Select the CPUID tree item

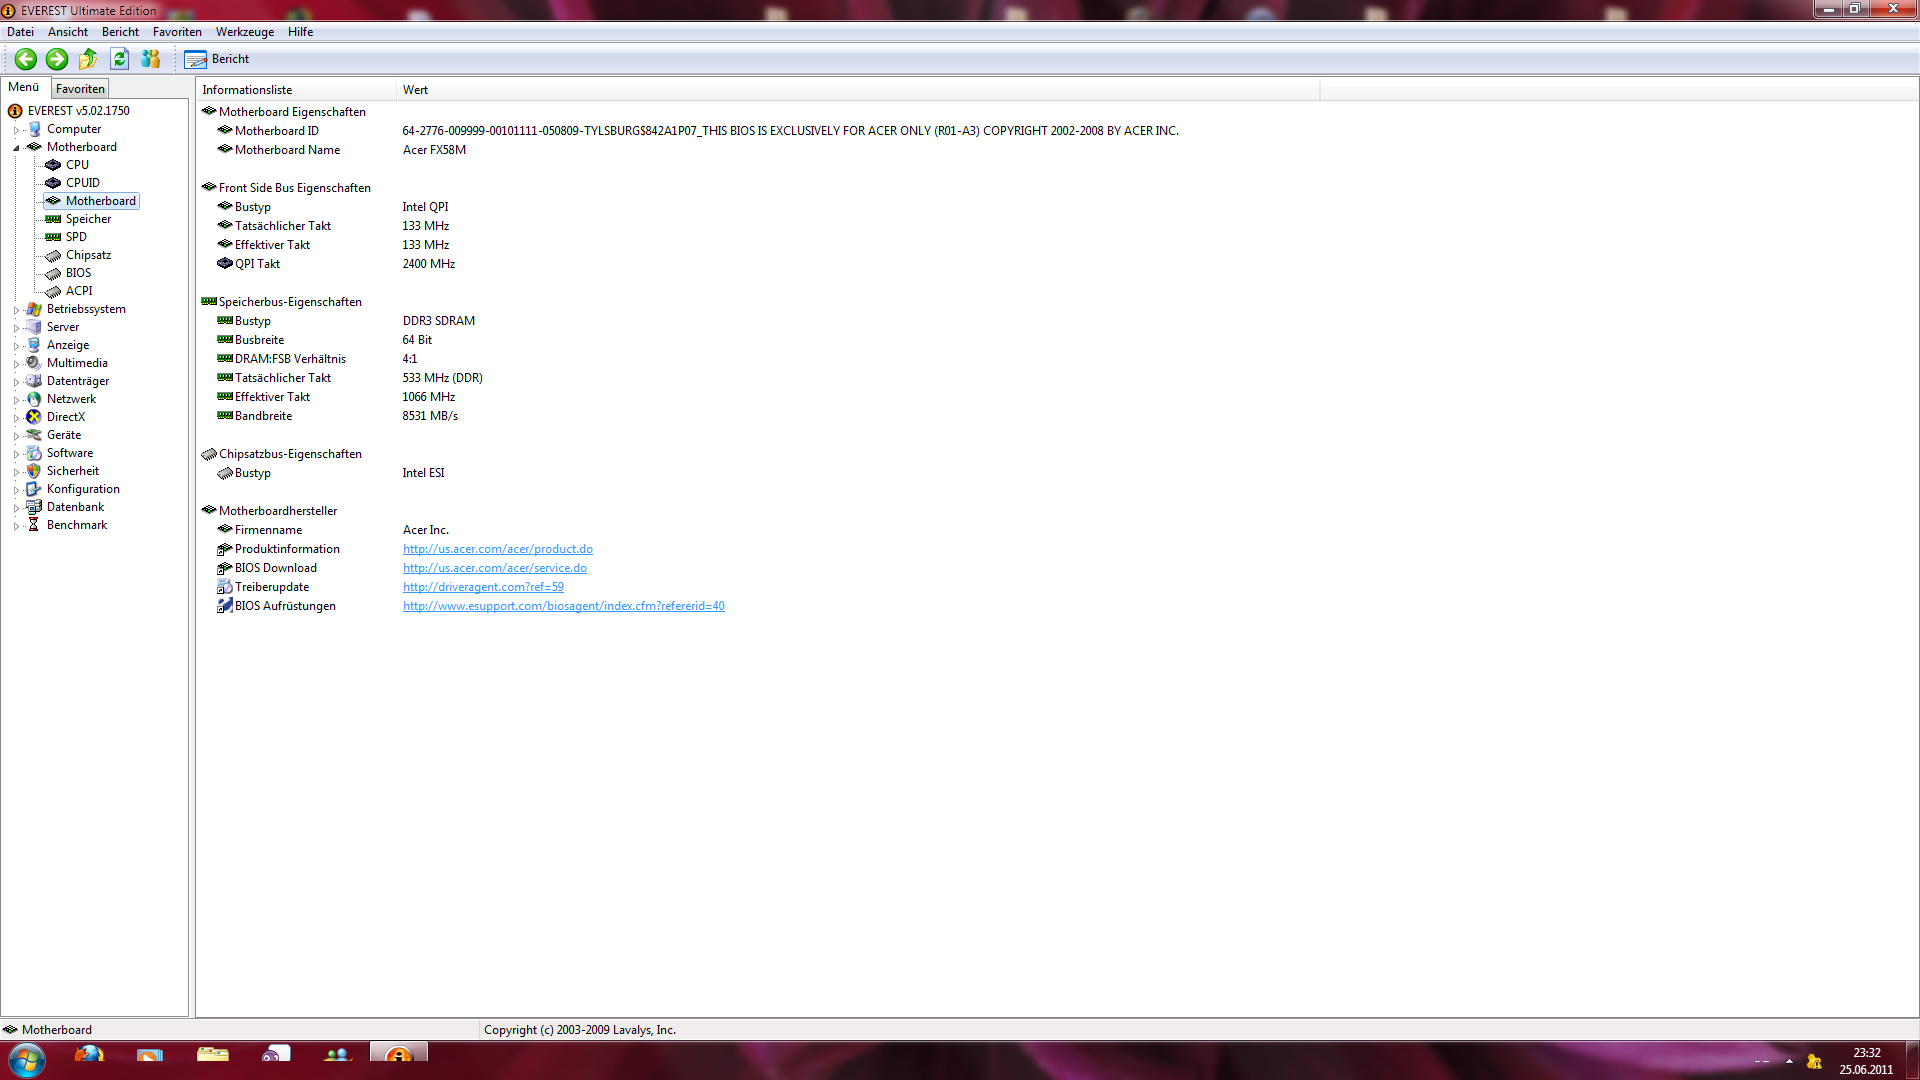click(82, 183)
